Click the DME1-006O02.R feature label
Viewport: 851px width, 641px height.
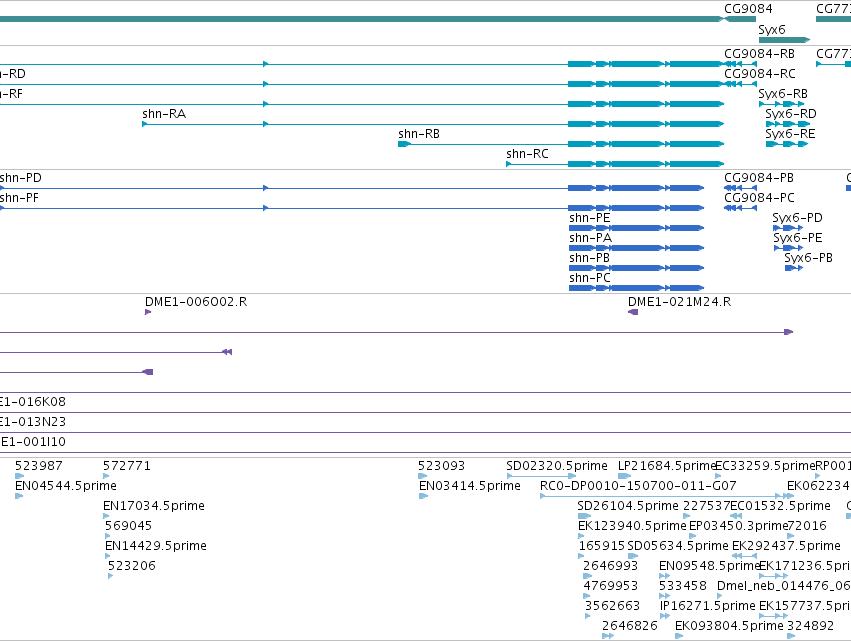point(196,302)
